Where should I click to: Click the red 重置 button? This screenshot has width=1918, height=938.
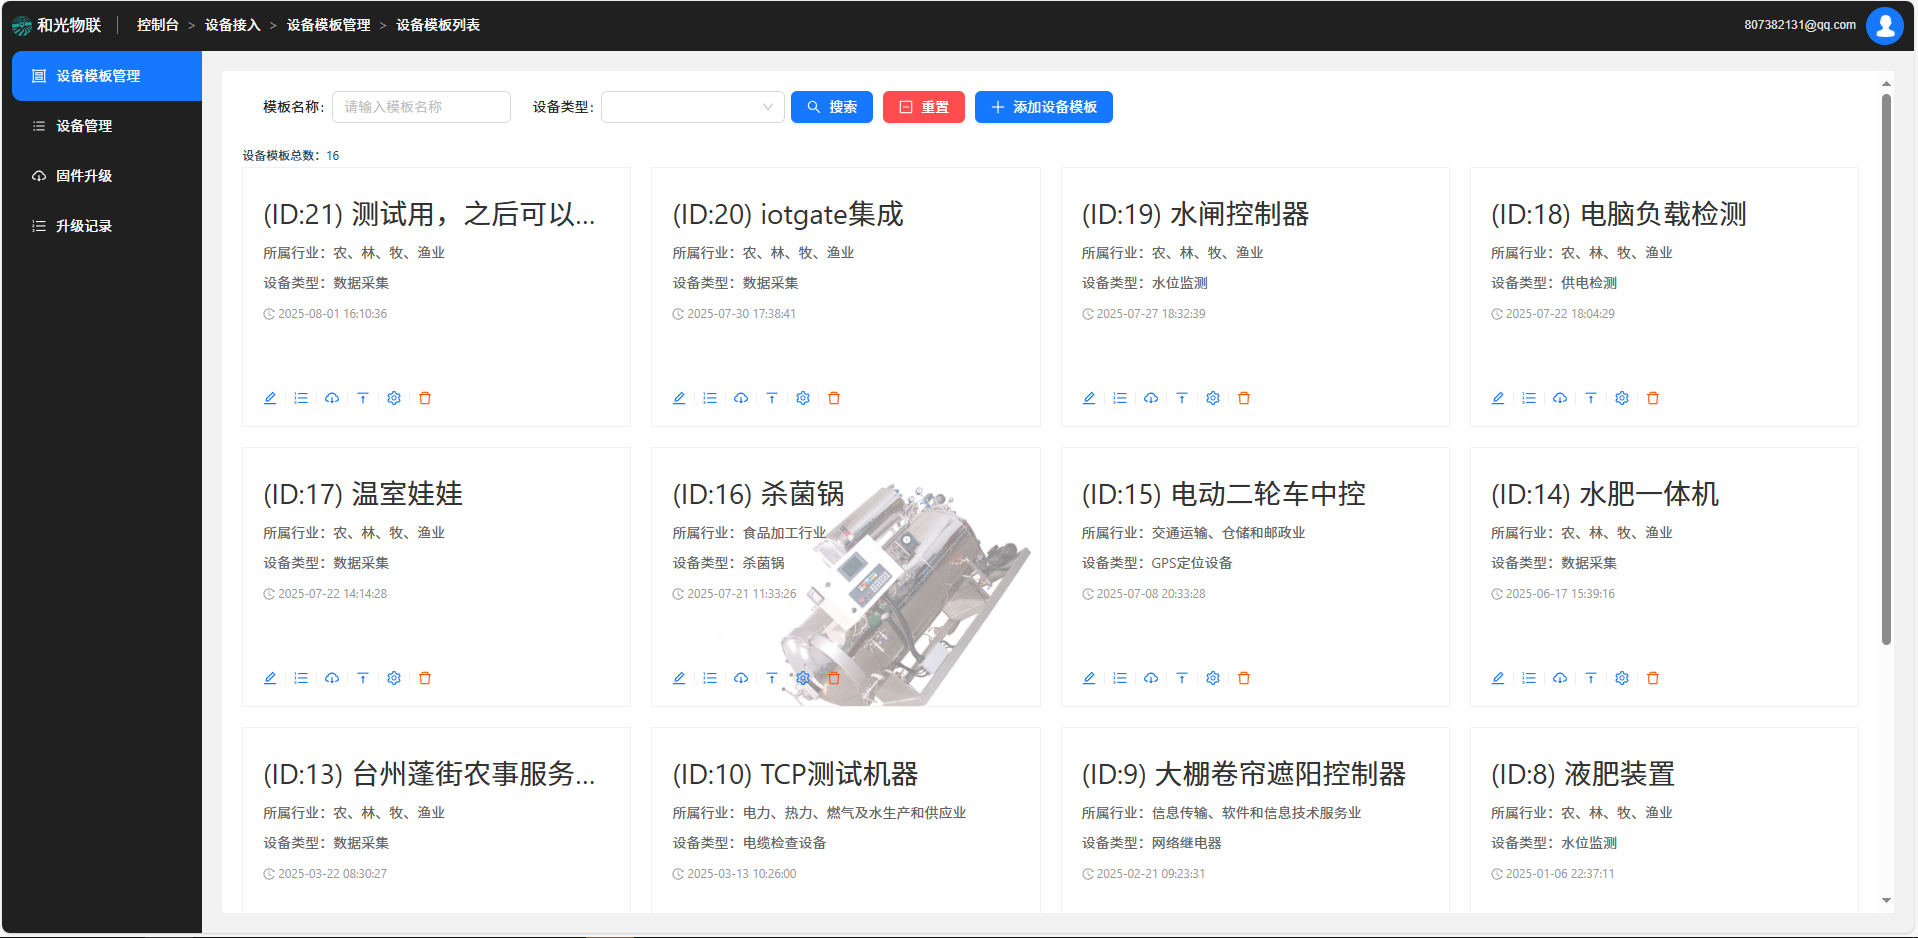click(x=924, y=107)
